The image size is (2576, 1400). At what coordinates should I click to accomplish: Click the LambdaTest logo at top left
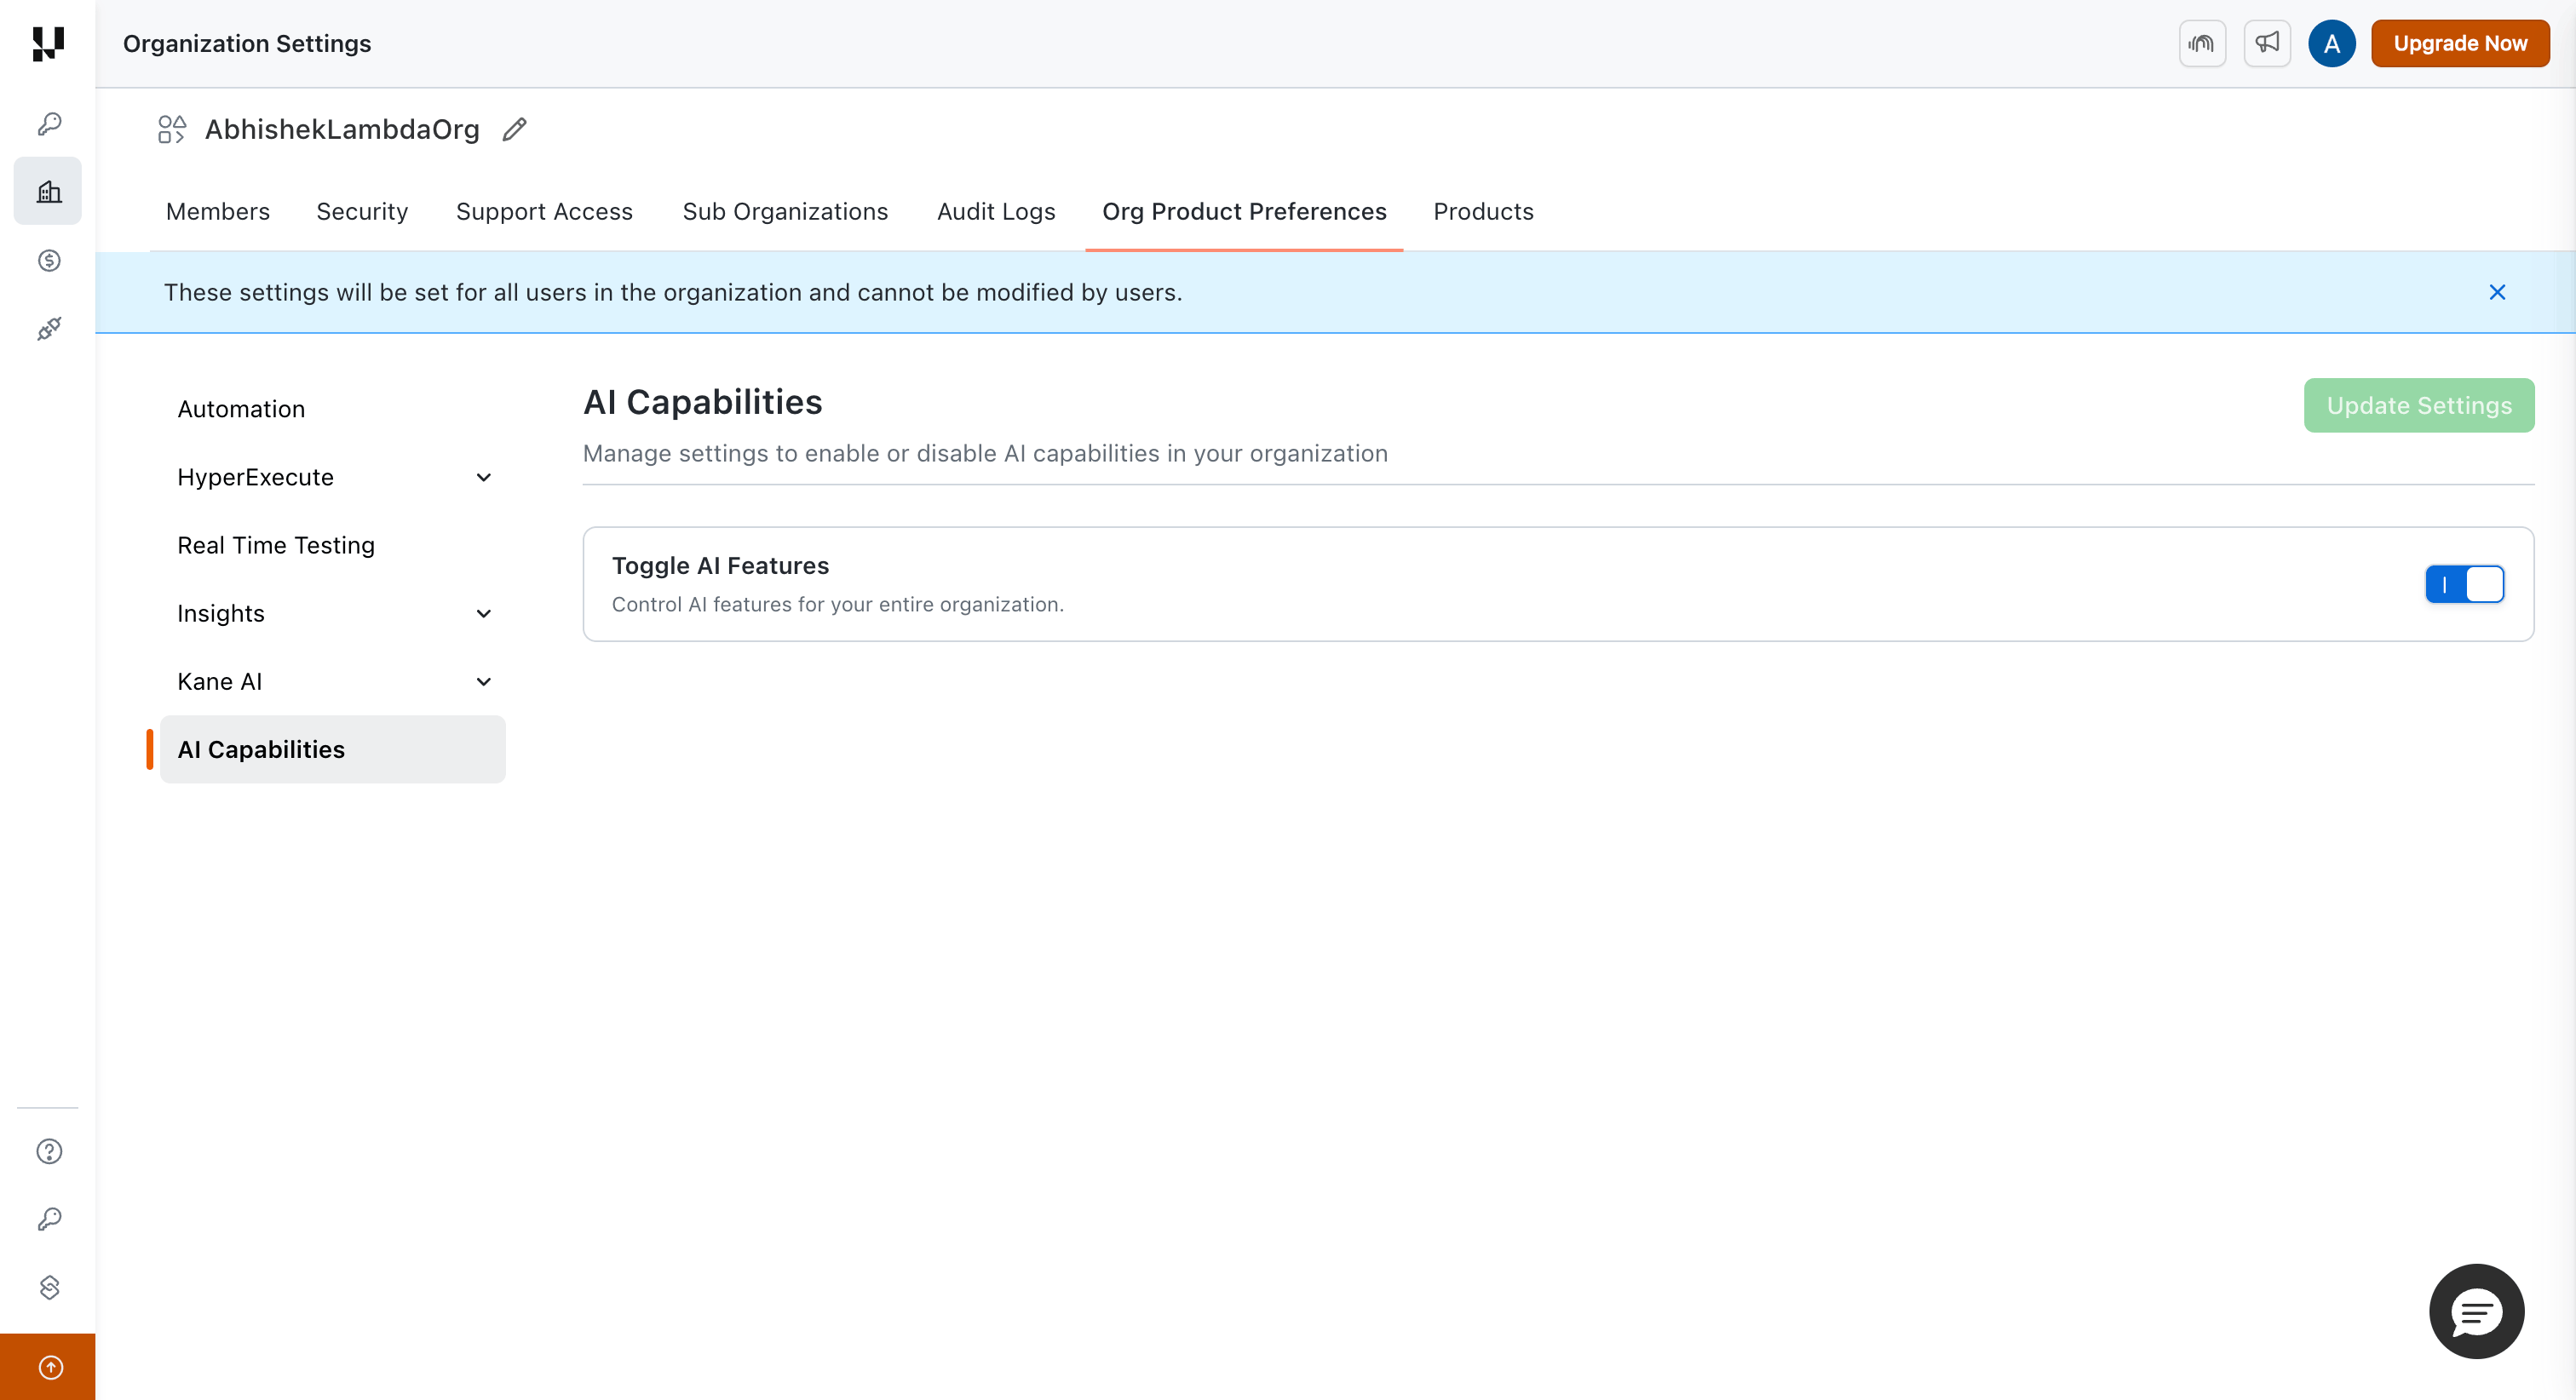point(47,43)
